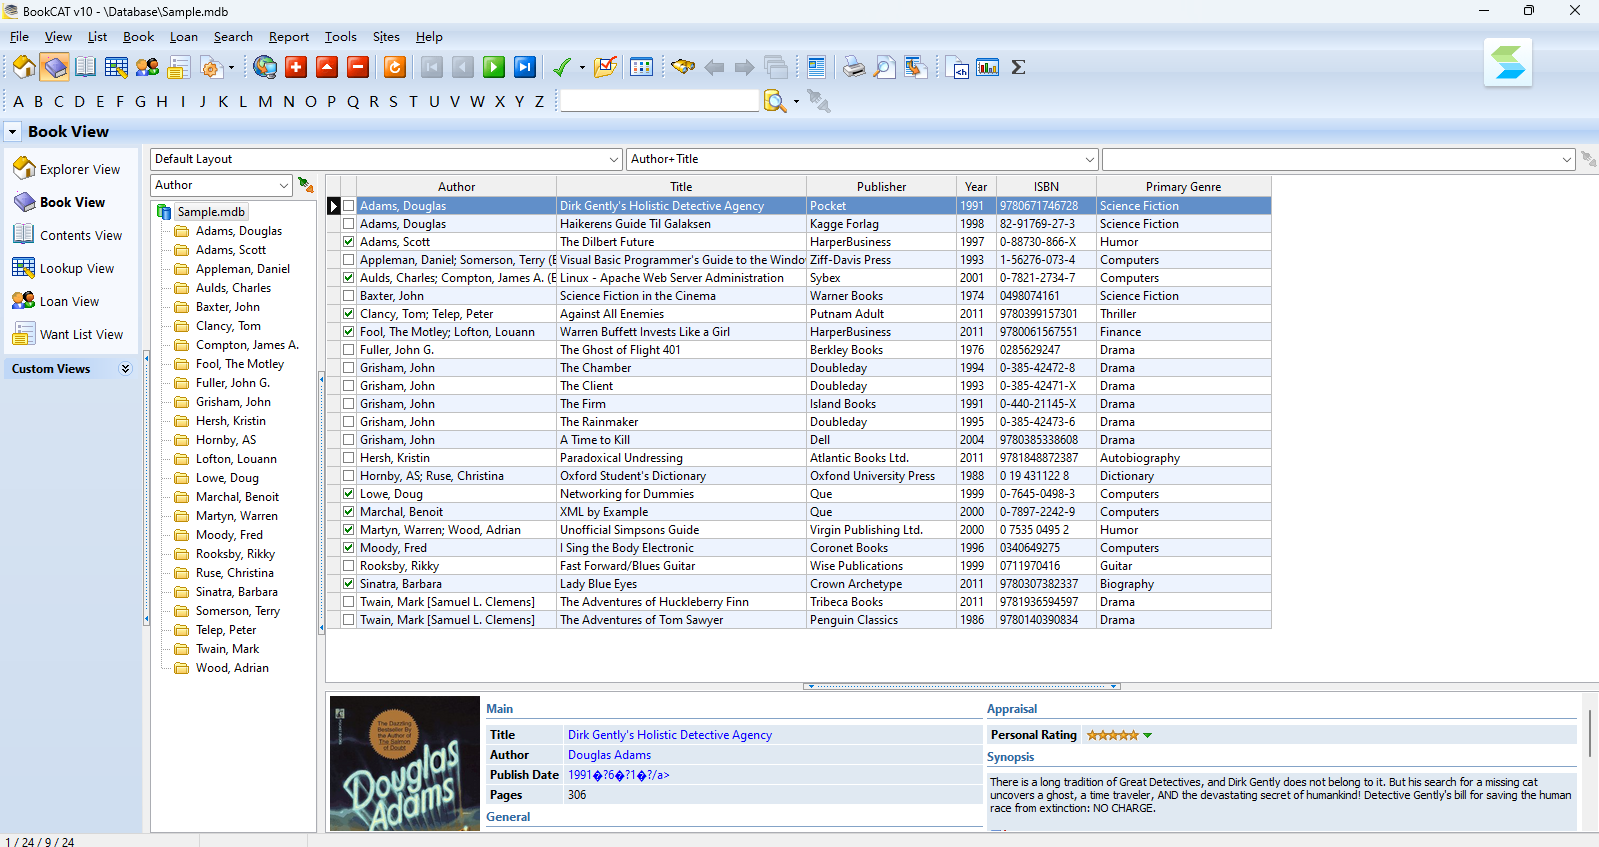The height and width of the screenshot is (847, 1599).
Task: Toggle checkbox for Warren Buffett Invests Like a Girl
Action: [349, 332]
